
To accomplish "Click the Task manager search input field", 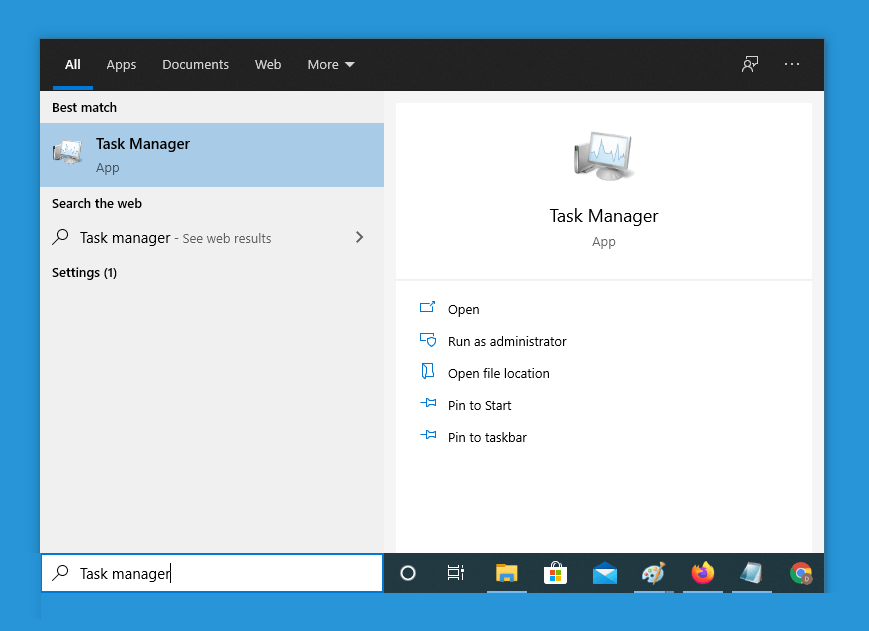I will point(212,573).
